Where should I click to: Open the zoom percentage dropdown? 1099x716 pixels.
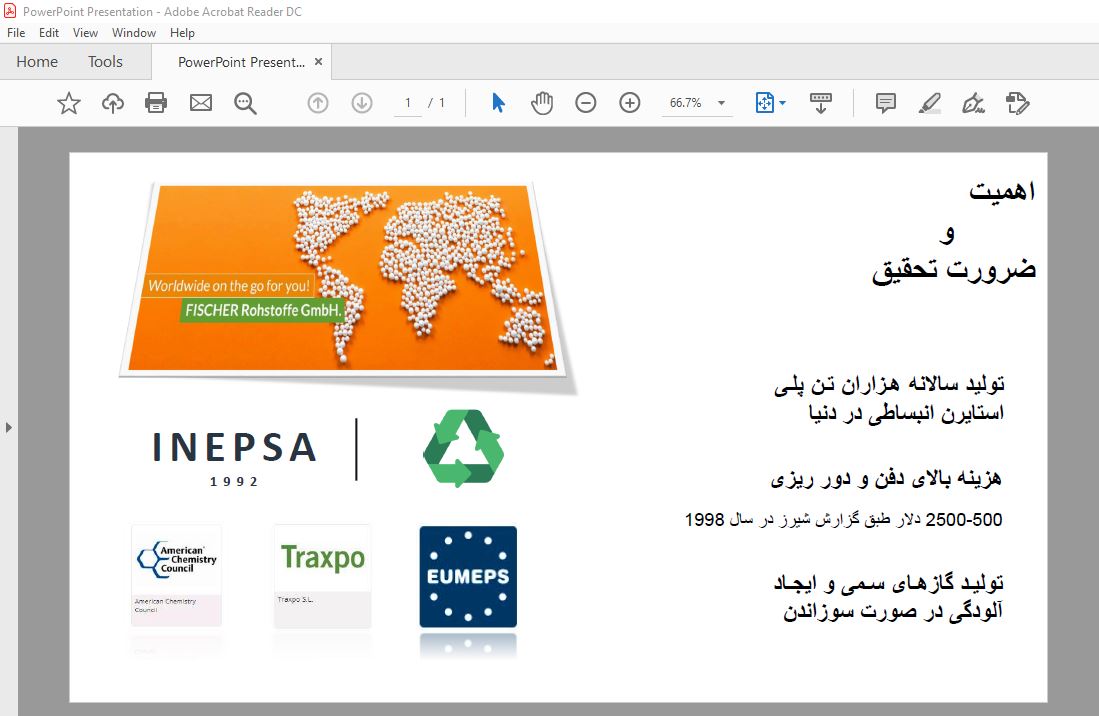(722, 102)
